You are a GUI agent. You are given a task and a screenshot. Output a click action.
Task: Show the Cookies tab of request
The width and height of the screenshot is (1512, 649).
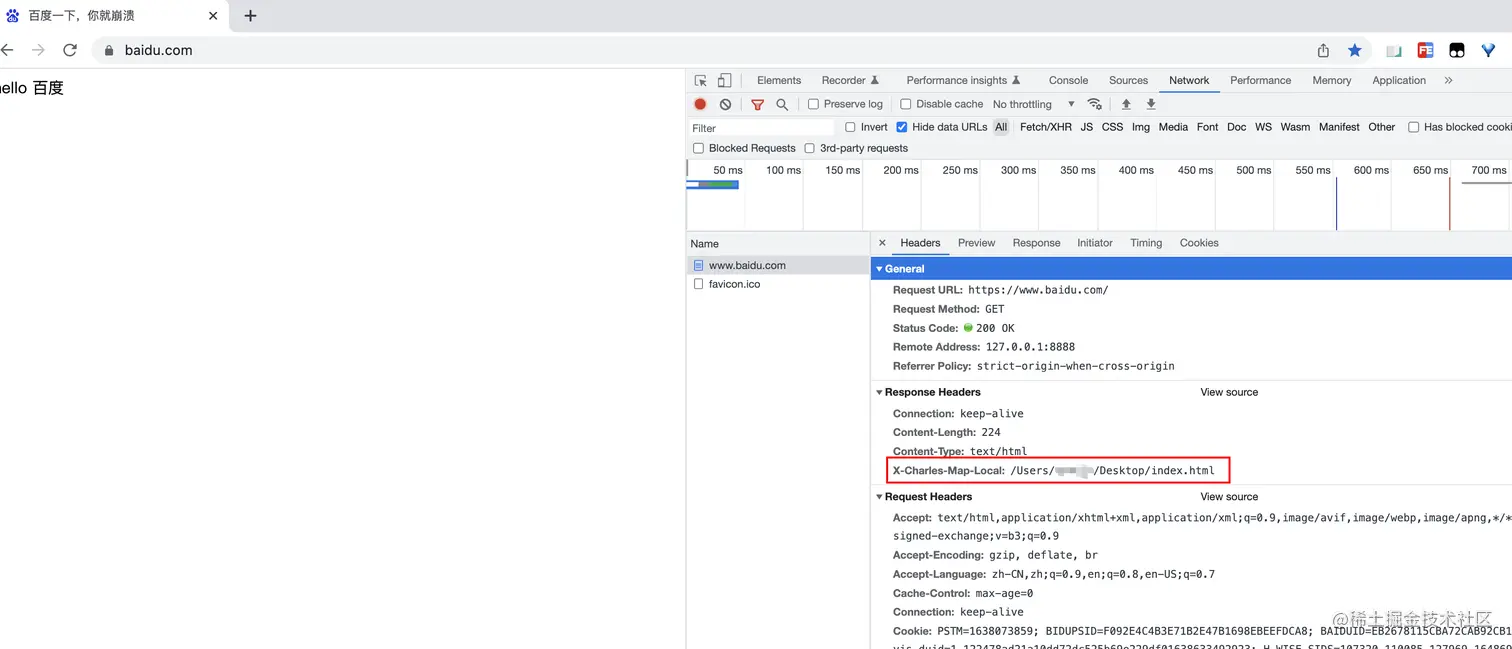[1199, 243]
